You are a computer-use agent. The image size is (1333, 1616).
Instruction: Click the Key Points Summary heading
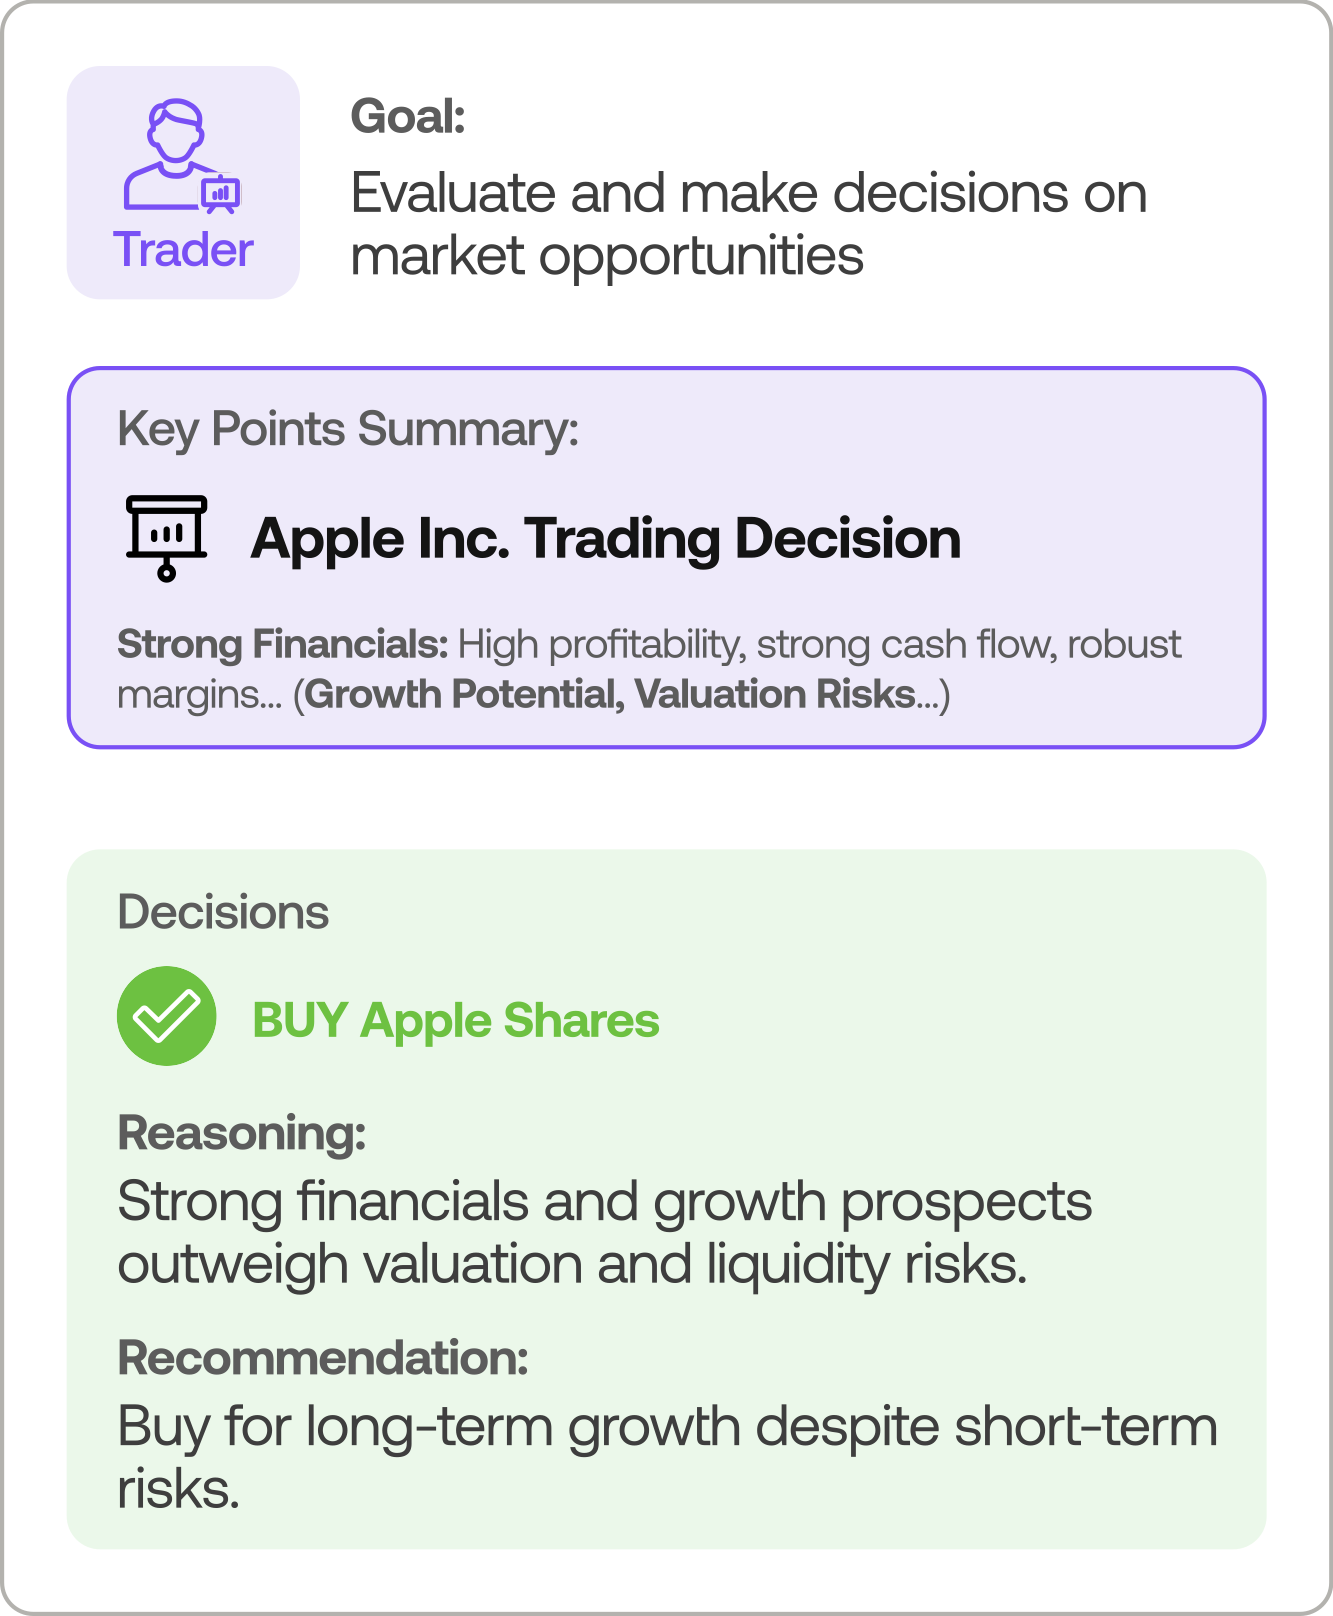point(348,429)
